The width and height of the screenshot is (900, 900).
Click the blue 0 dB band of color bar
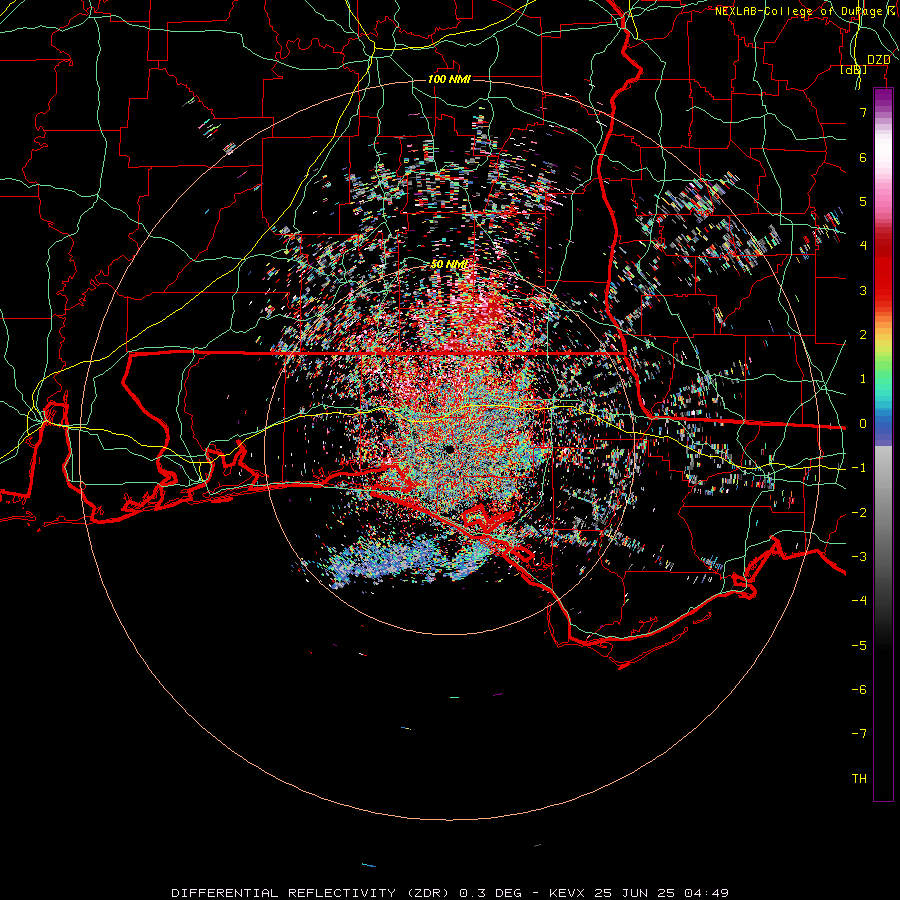(x=883, y=424)
